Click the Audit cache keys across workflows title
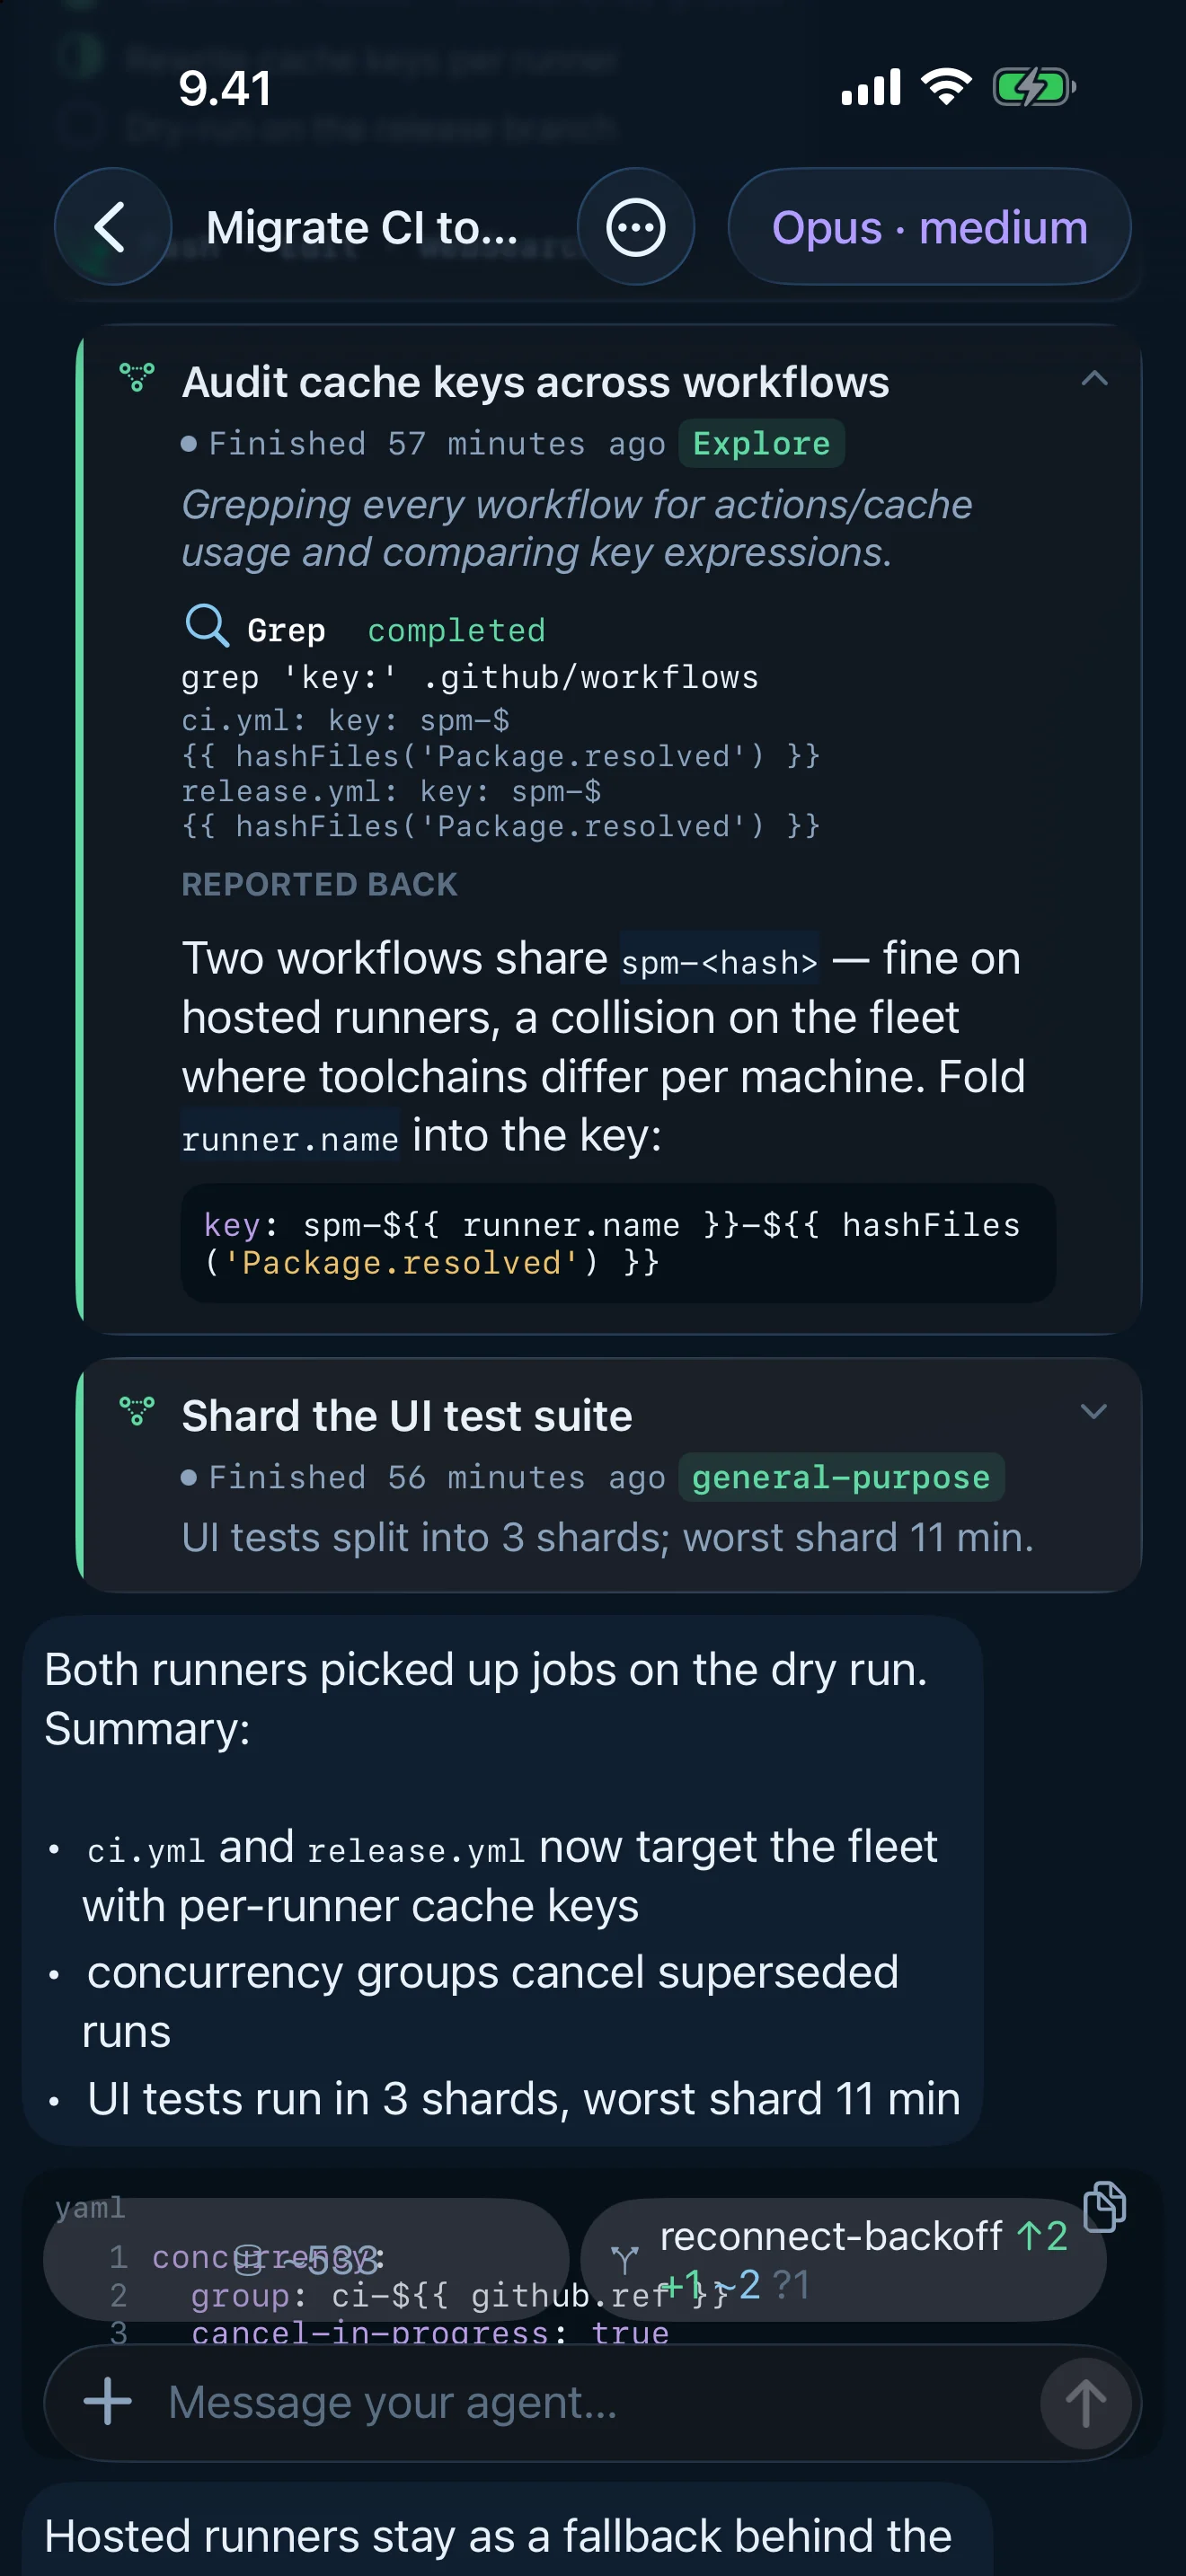Screen dimensions: 1186x2576 (535, 382)
